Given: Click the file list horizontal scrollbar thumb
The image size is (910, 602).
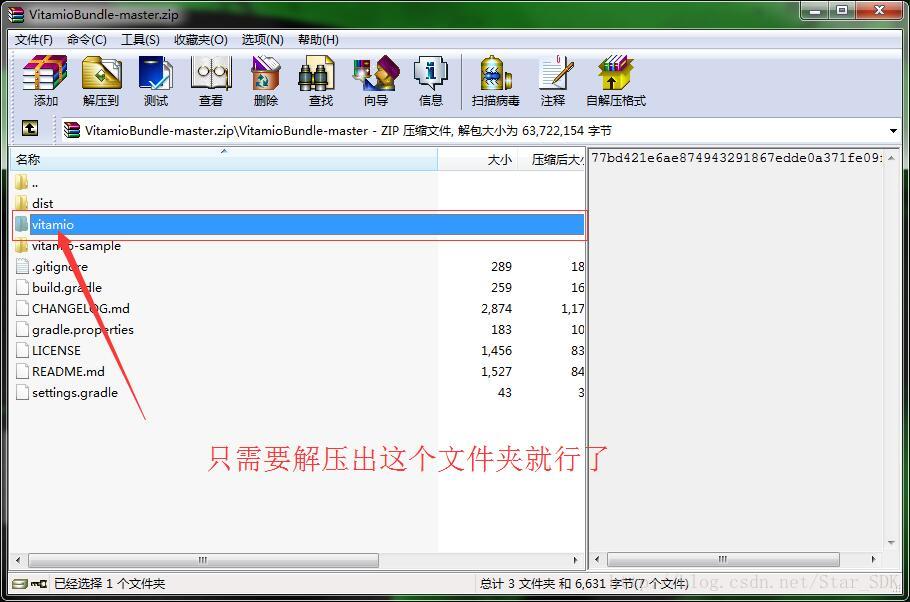Looking at the screenshot, I should click(203, 560).
